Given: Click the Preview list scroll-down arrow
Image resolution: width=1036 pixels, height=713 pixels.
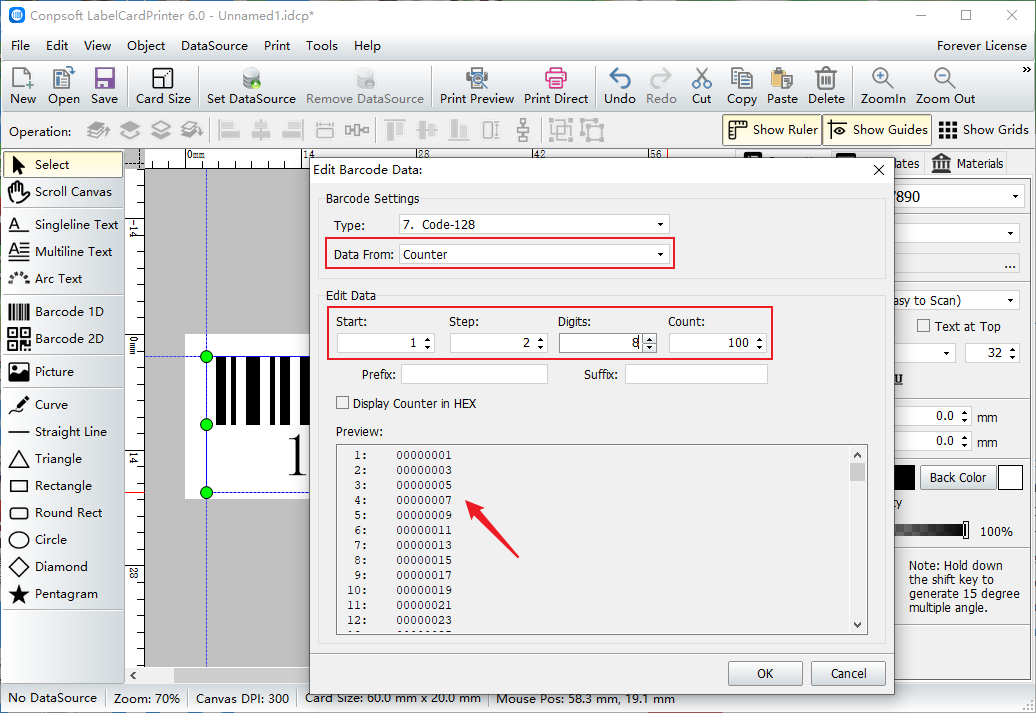Looking at the screenshot, I should coord(858,625).
